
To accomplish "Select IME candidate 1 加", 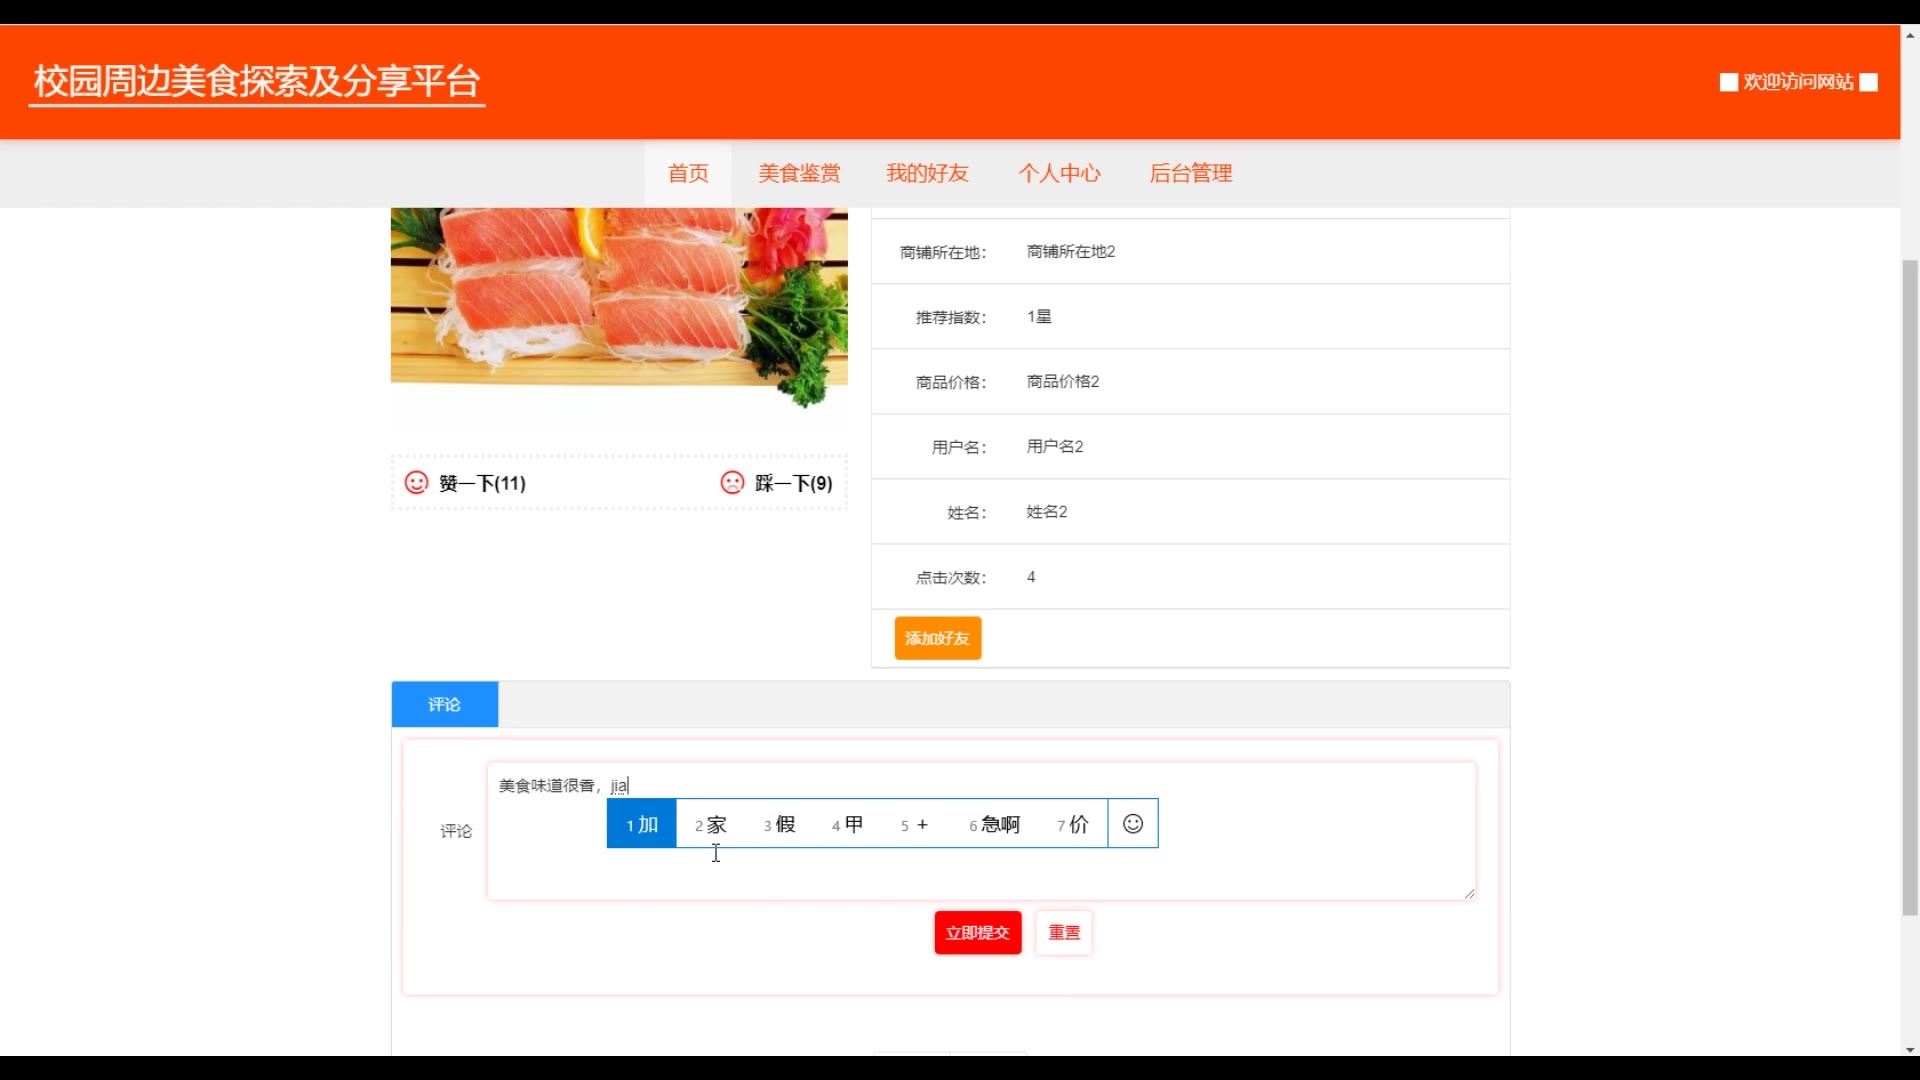I will coord(642,824).
